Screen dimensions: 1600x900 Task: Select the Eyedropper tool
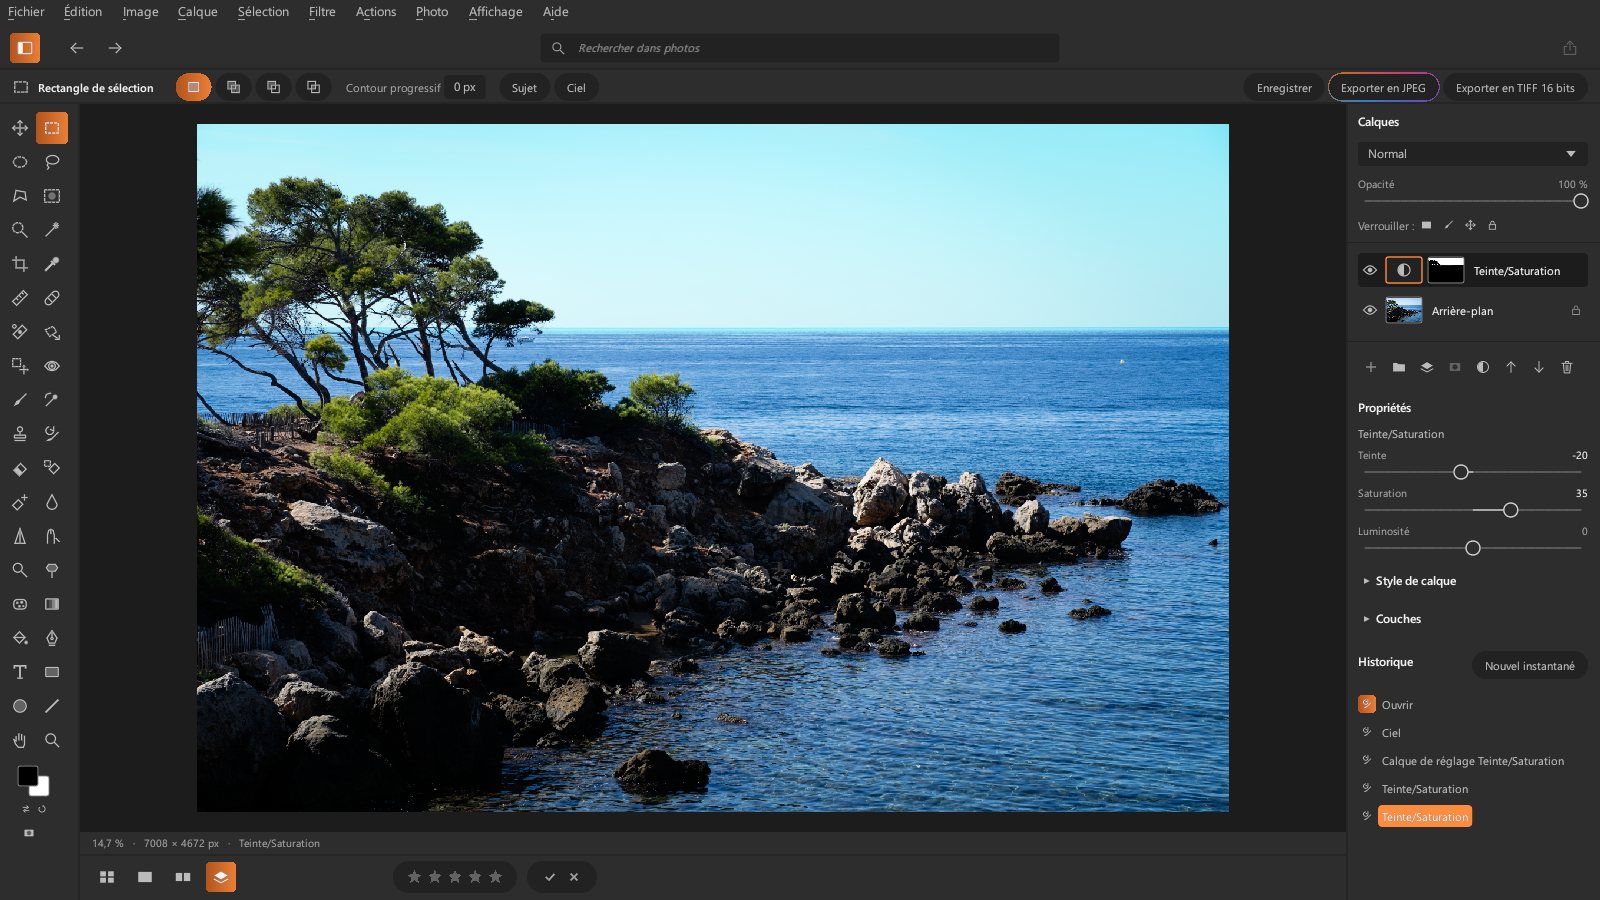tap(52, 264)
